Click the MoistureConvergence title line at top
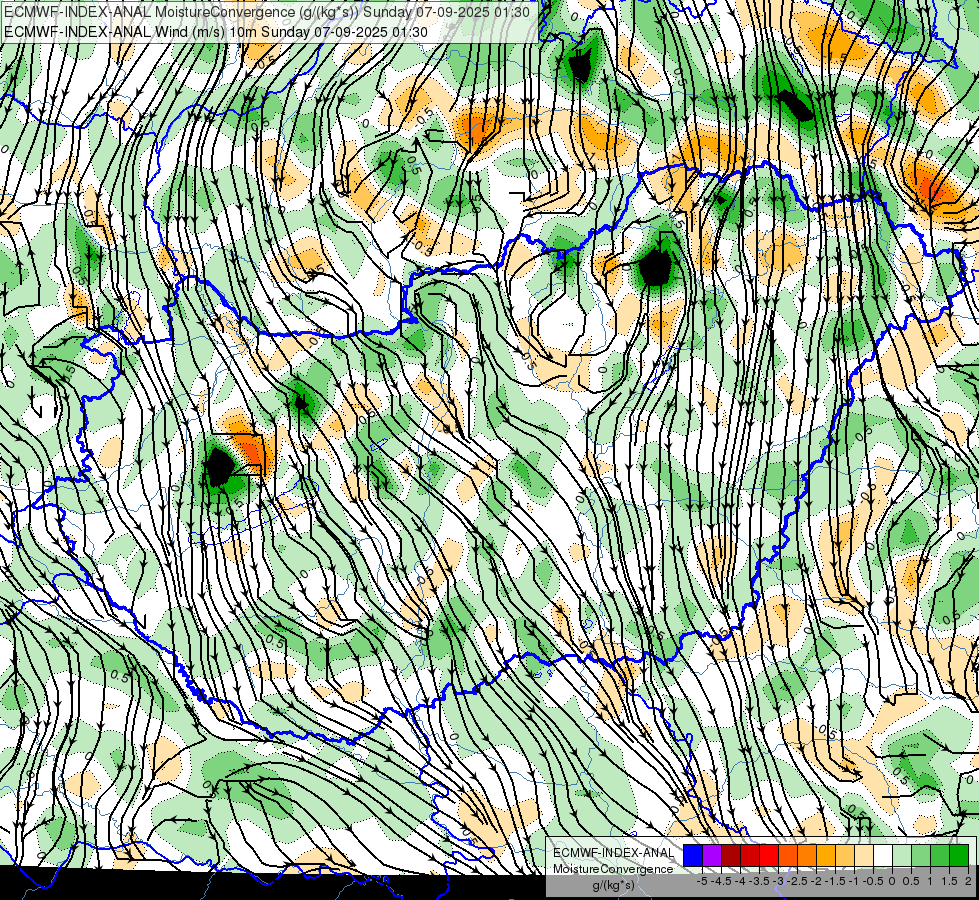 (x=267, y=12)
